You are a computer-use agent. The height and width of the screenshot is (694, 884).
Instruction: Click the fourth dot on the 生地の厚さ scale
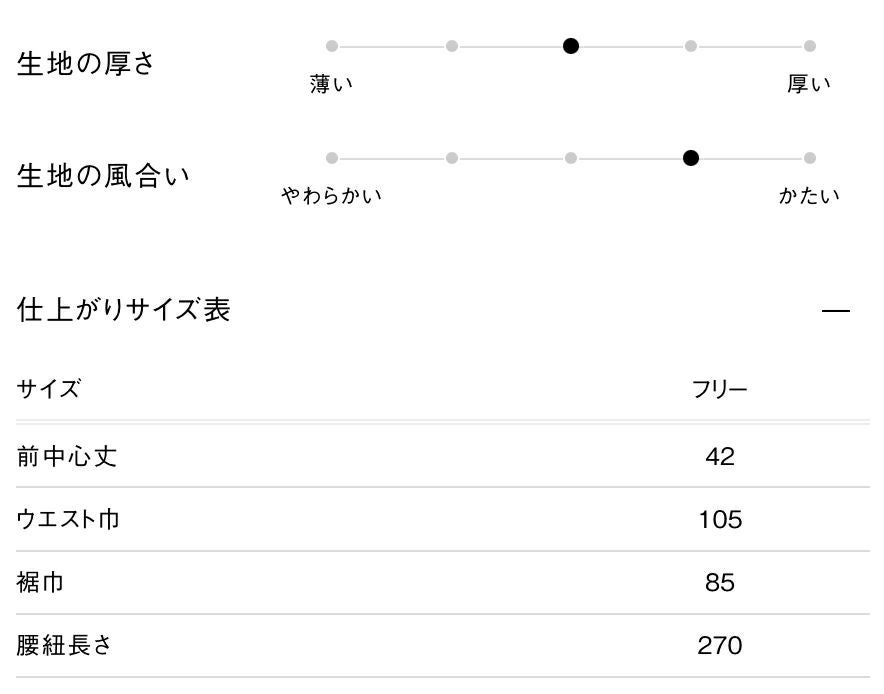click(691, 46)
